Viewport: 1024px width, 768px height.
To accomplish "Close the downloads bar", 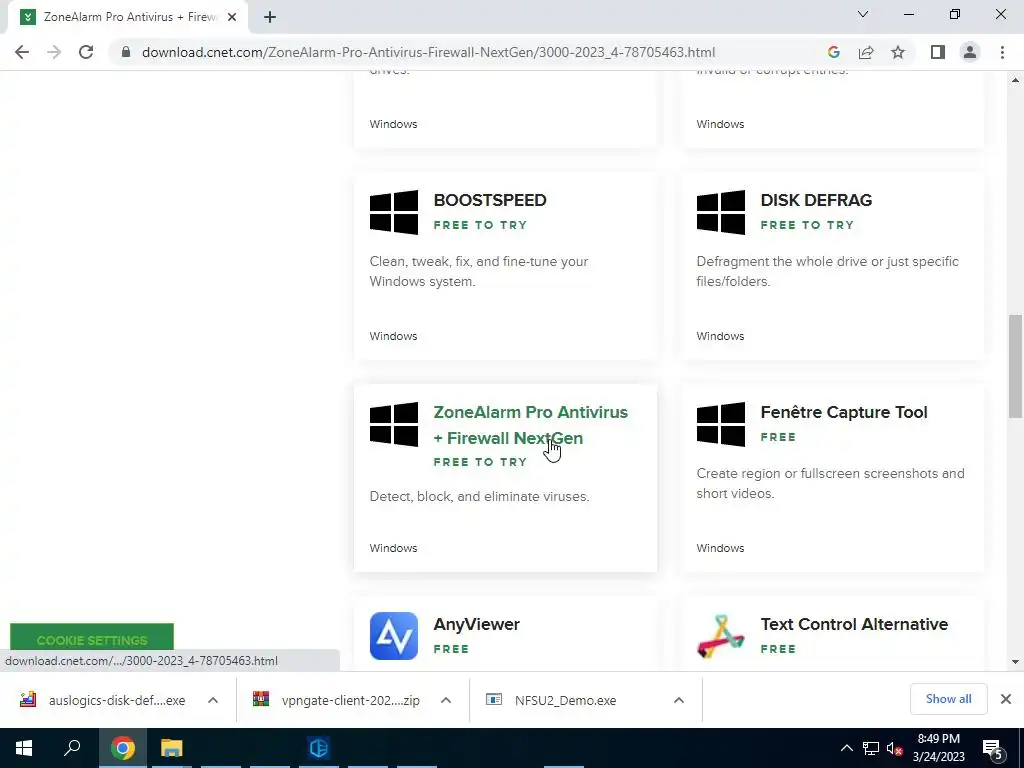I will (1006, 699).
